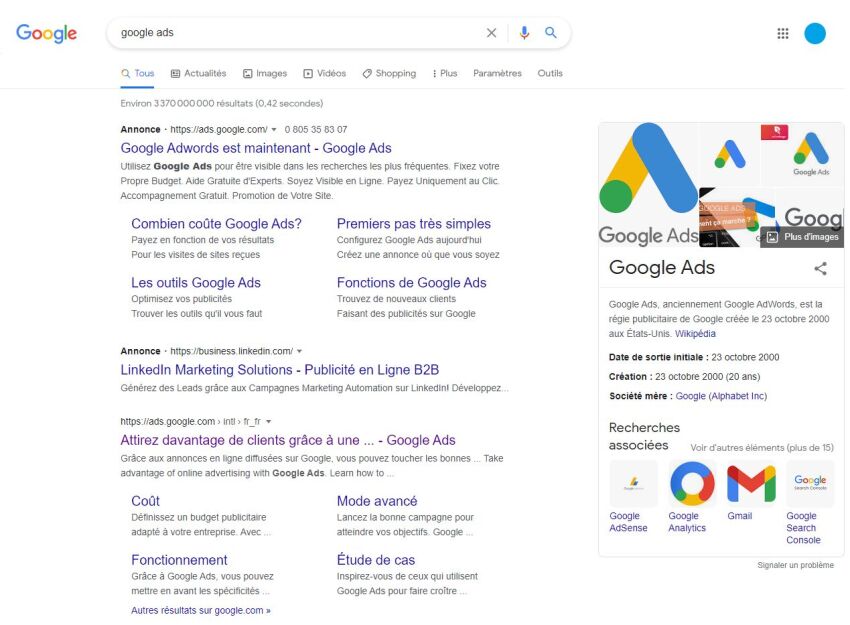Screen dimensions: 850x625
Task: Clear the search box with X icon
Action: tap(491, 33)
